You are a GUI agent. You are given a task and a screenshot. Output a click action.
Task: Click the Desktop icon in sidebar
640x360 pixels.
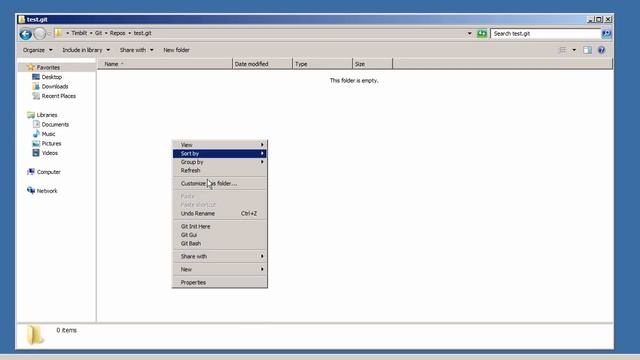click(36, 77)
